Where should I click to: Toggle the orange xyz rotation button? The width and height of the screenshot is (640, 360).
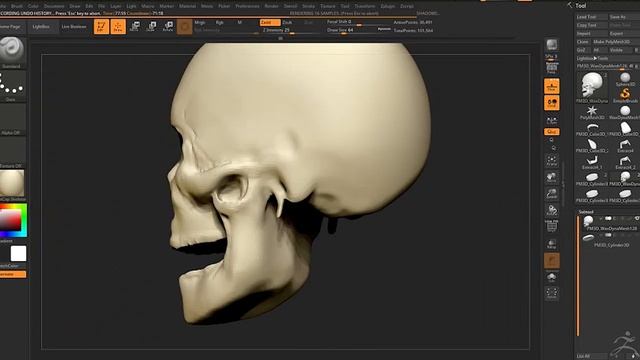tap(551, 131)
